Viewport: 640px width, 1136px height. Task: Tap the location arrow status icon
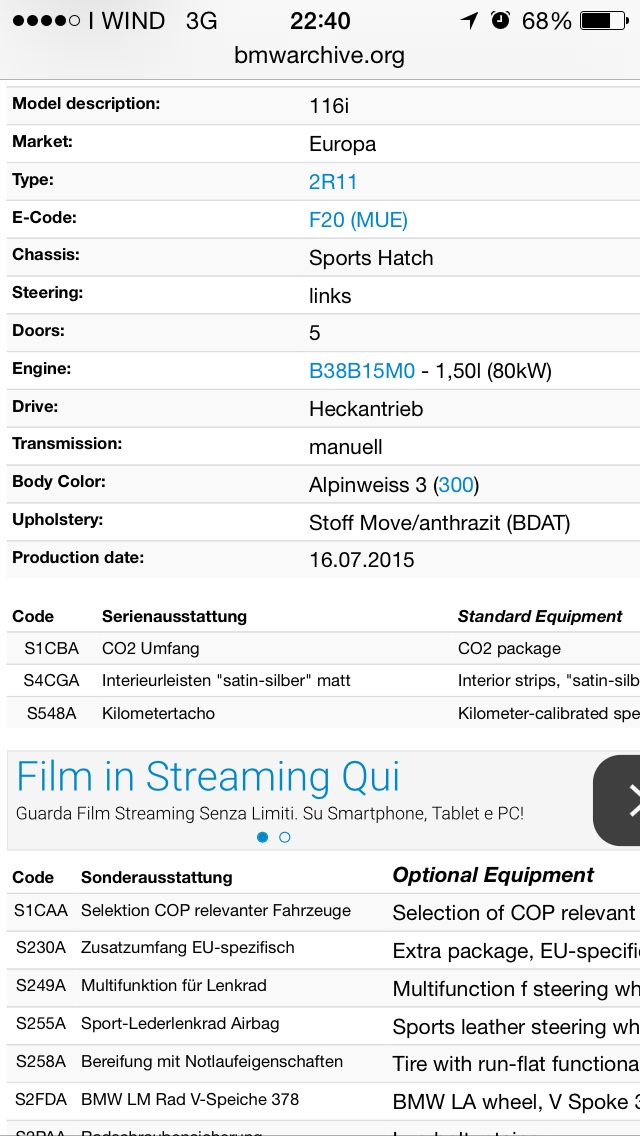(470, 21)
